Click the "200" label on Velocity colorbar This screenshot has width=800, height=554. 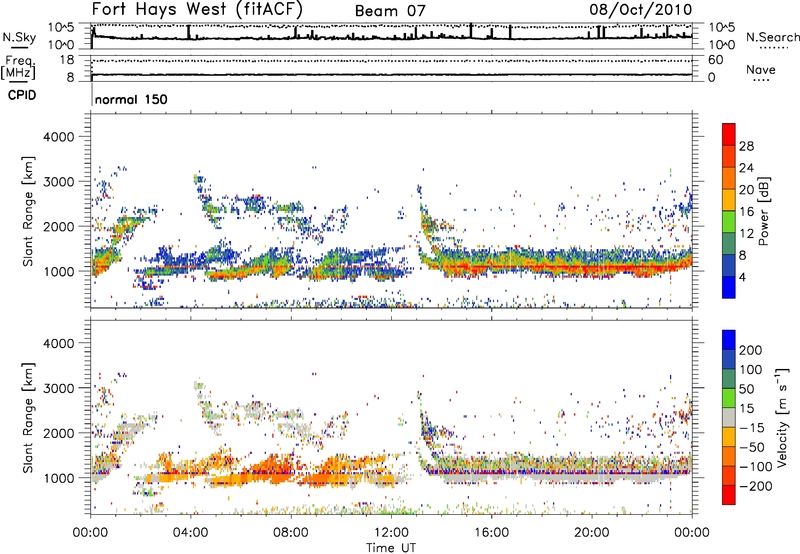751,350
